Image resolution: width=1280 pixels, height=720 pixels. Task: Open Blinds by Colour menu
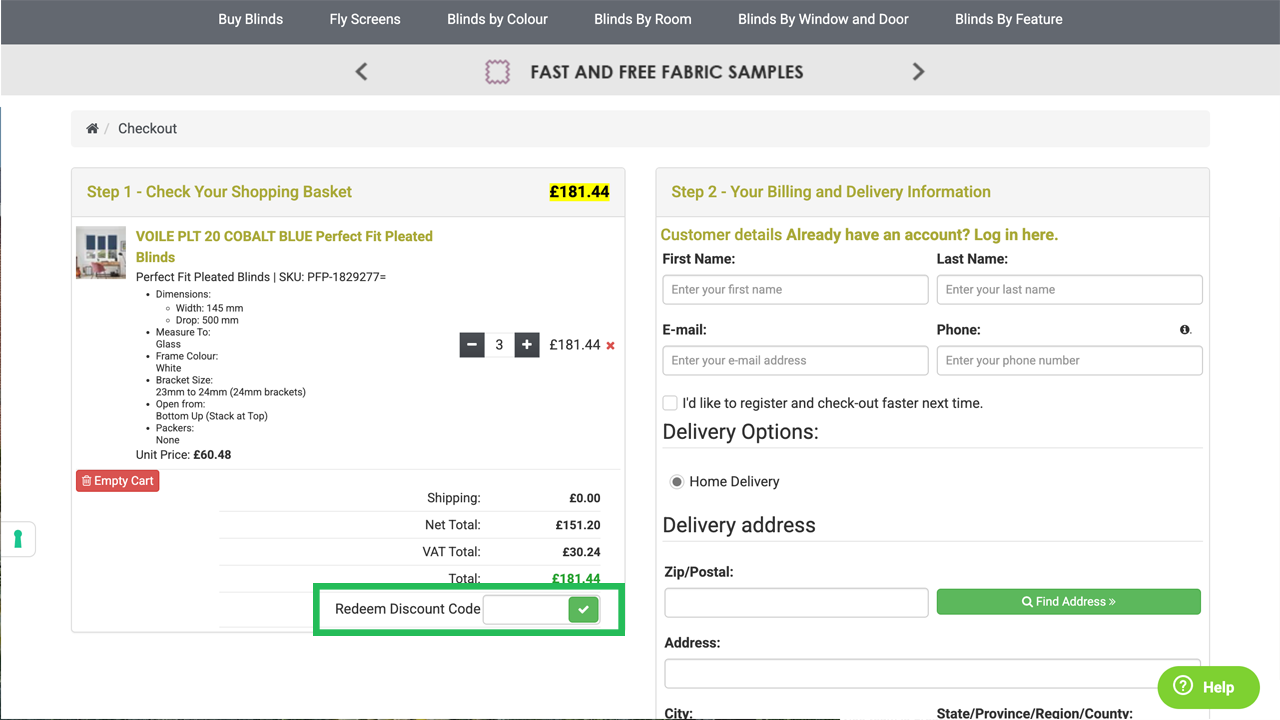(497, 19)
